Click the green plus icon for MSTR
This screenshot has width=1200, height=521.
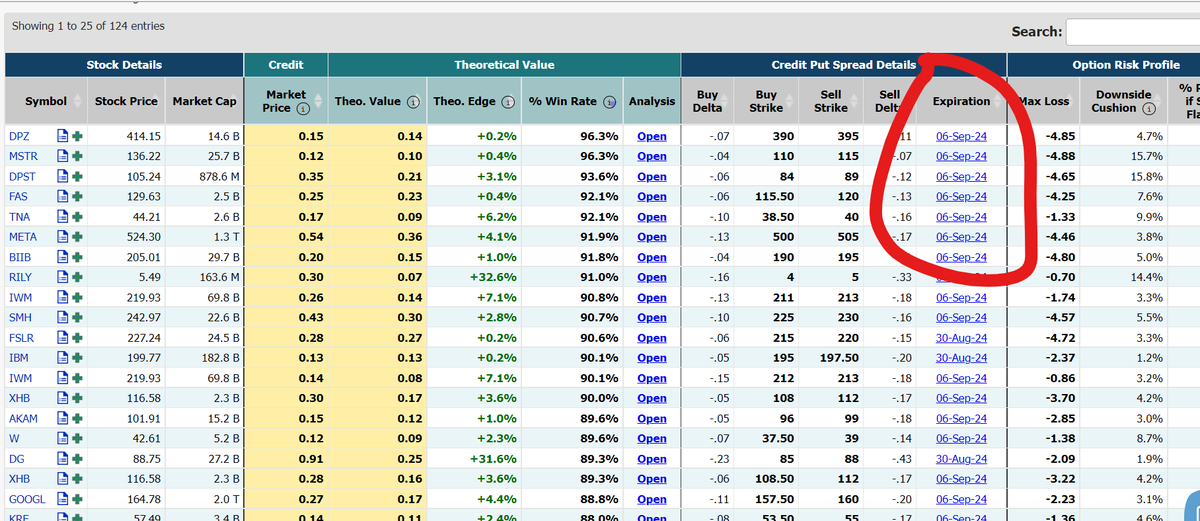coord(77,156)
